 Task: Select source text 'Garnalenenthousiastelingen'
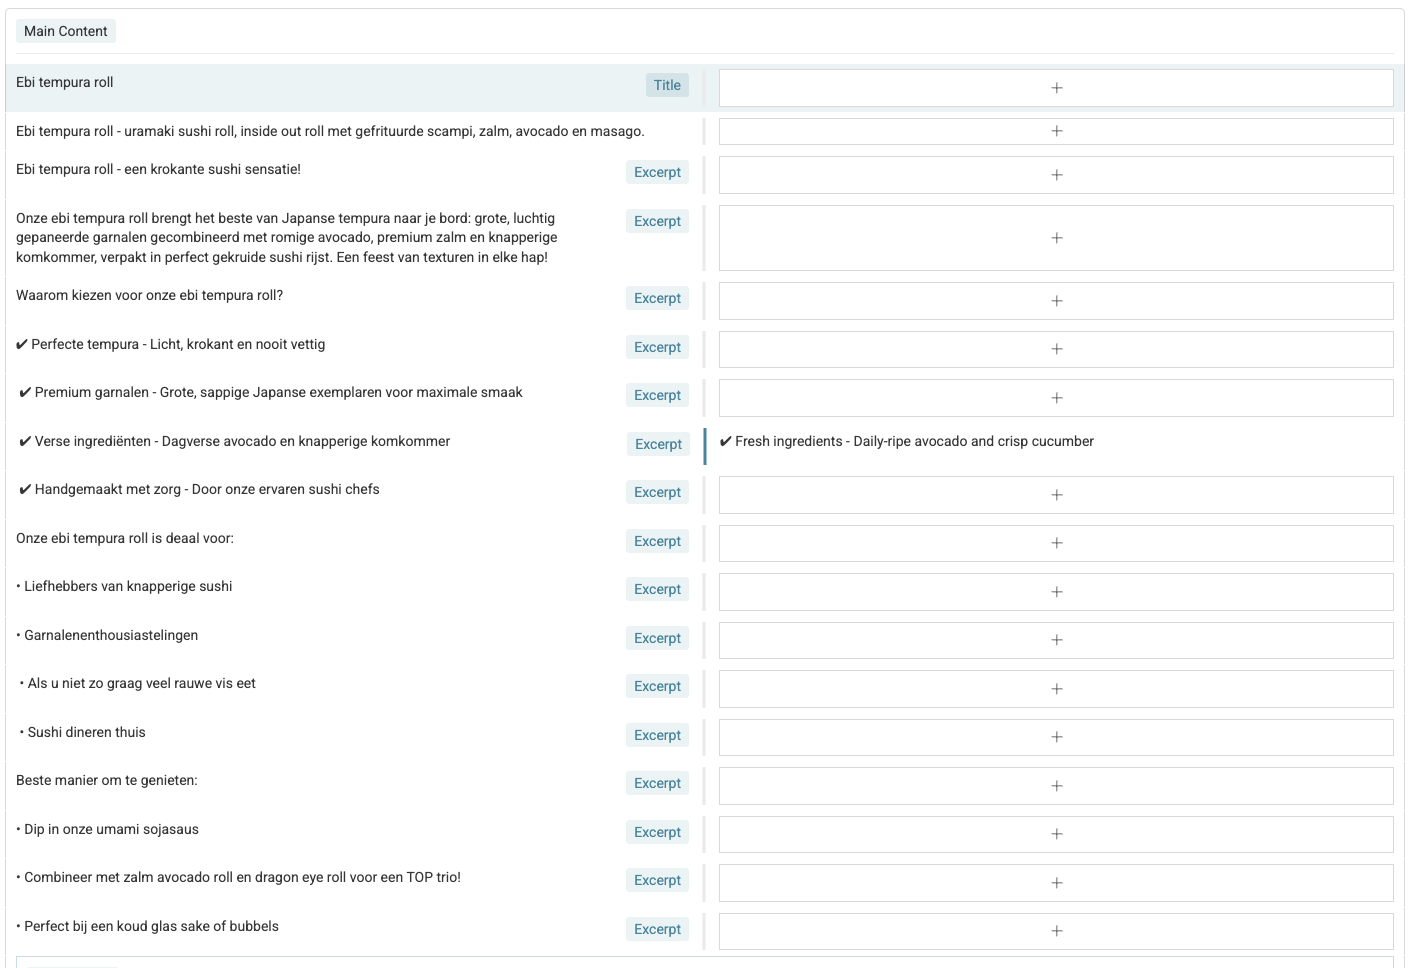[x=107, y=635]
